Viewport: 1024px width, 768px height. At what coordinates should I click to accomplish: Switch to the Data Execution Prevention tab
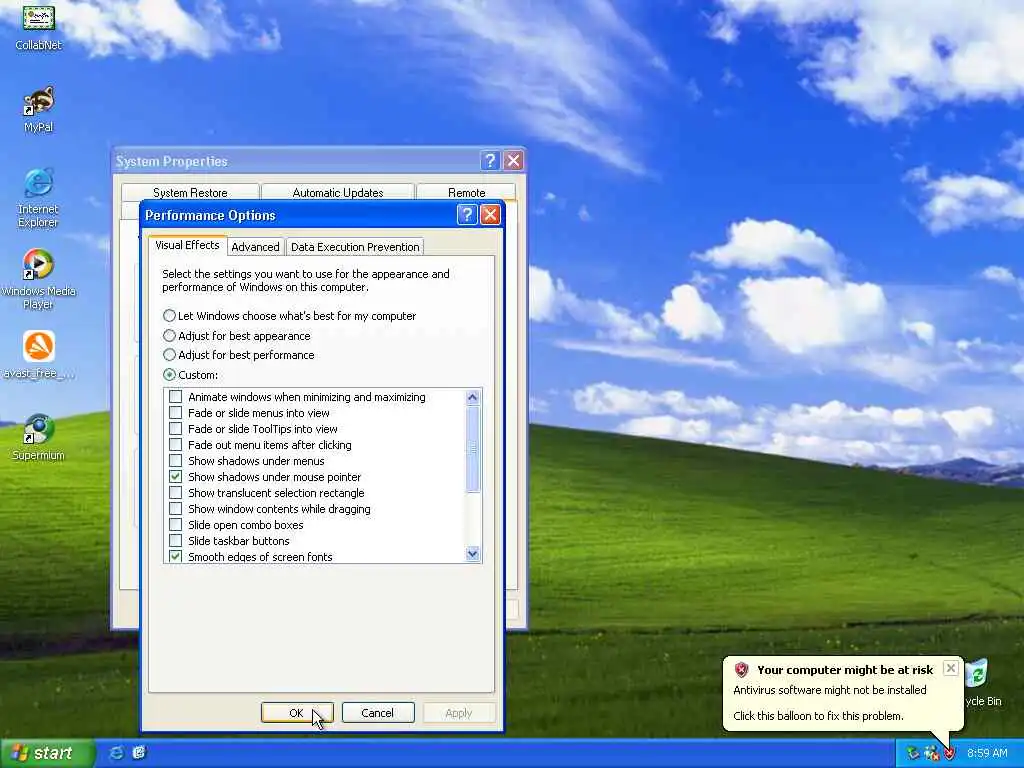[355, 247]
